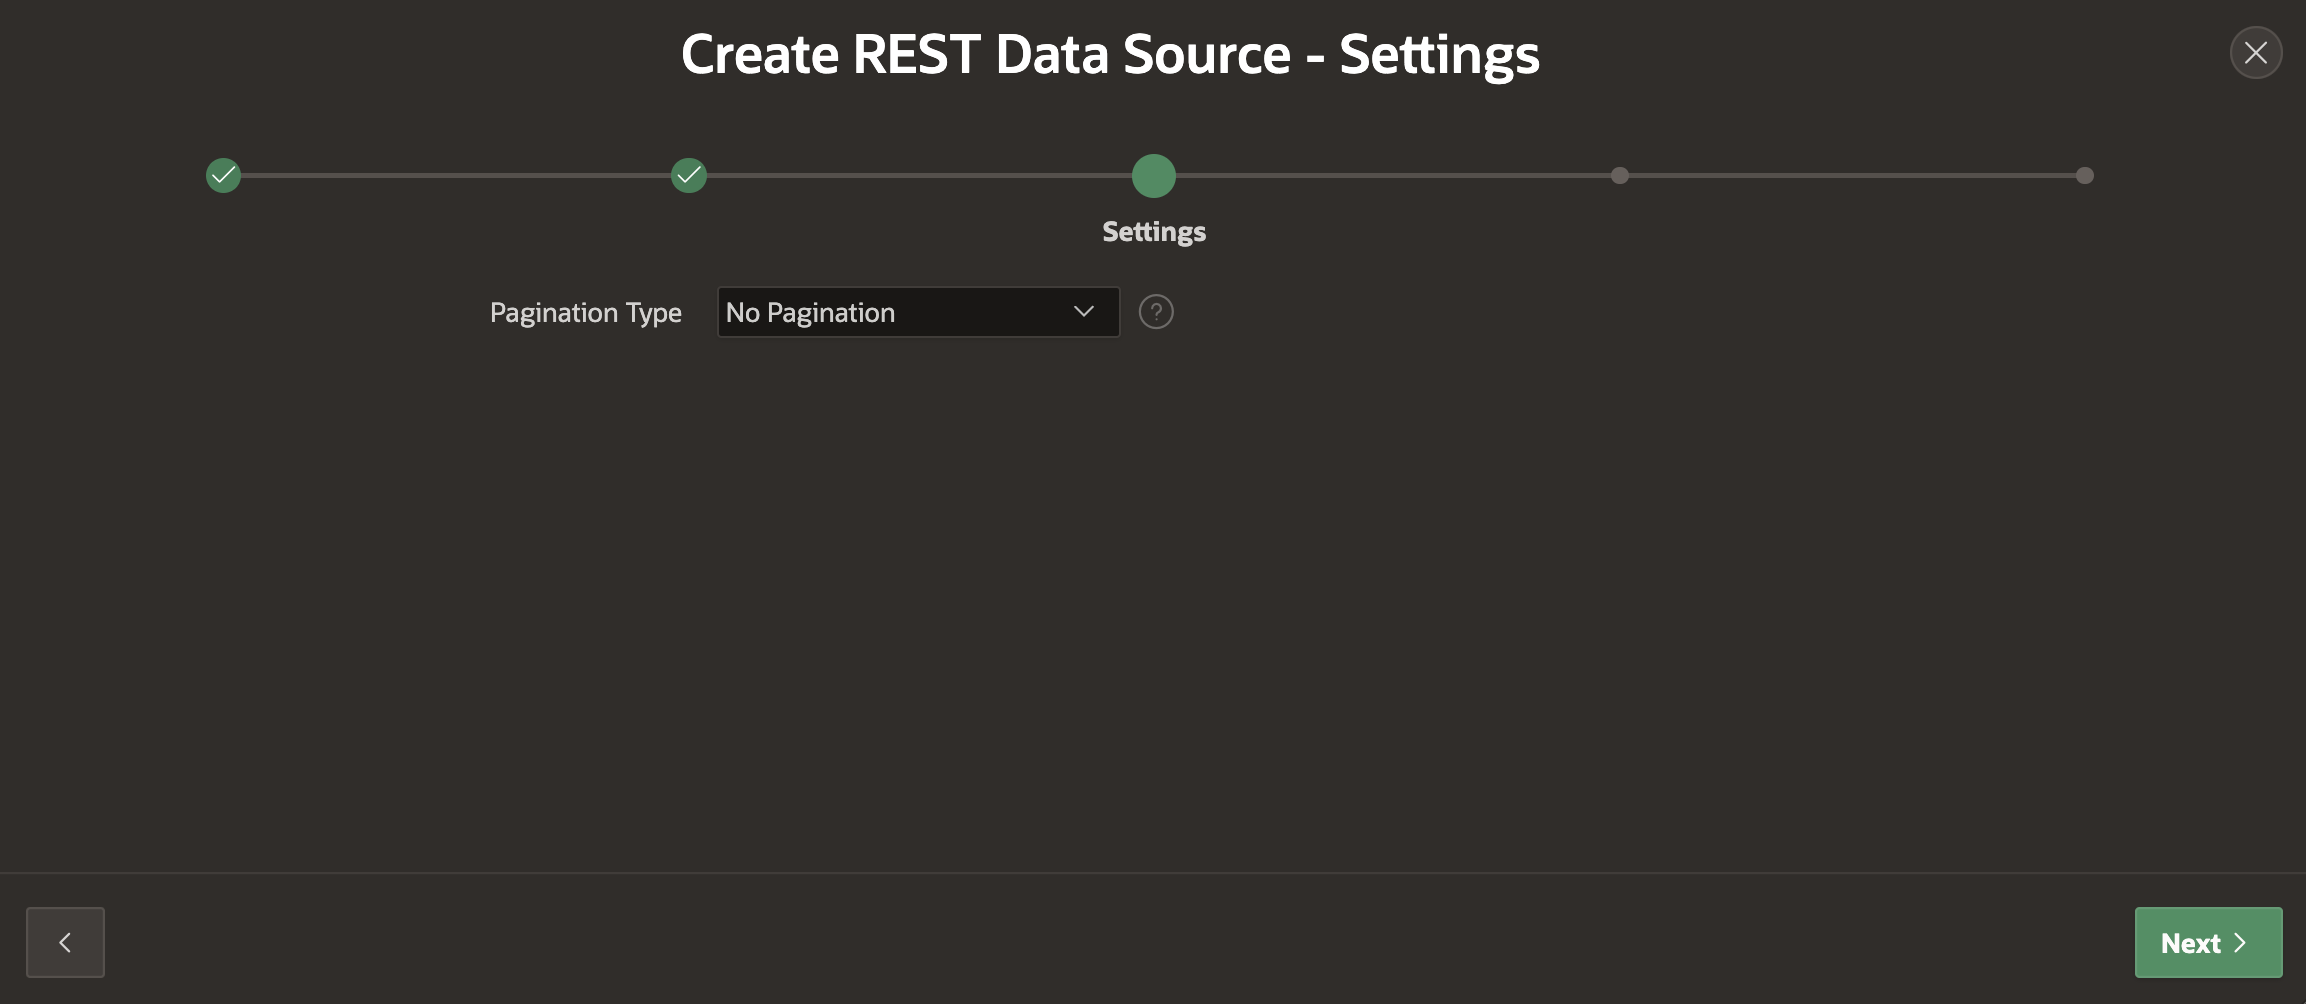The width and height of the screenshot is (2306, 1004).
Task: Click the fourth wizard step dot
Action: click(1619, 176)
